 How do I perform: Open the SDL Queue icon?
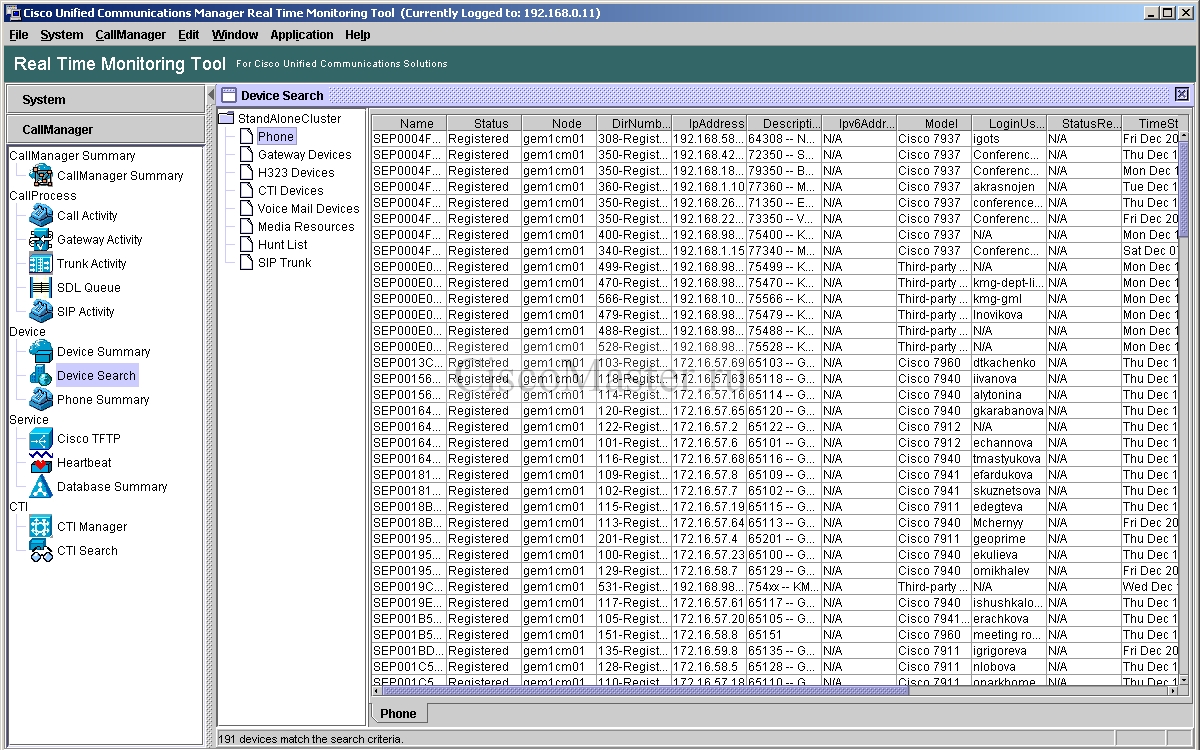[x=41, y=288]
